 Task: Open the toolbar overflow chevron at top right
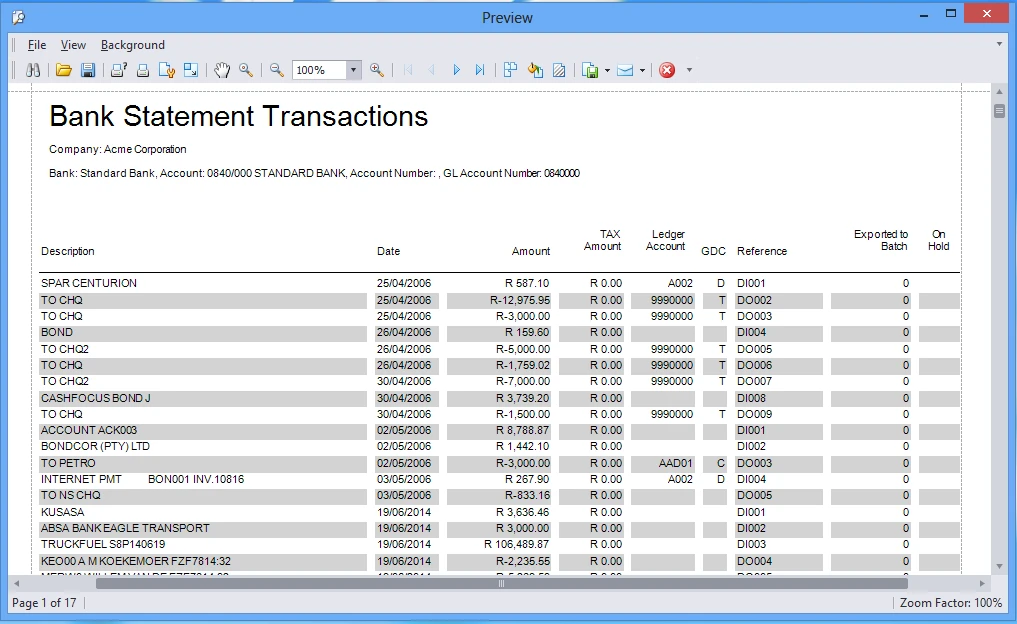coord(1001,44)
